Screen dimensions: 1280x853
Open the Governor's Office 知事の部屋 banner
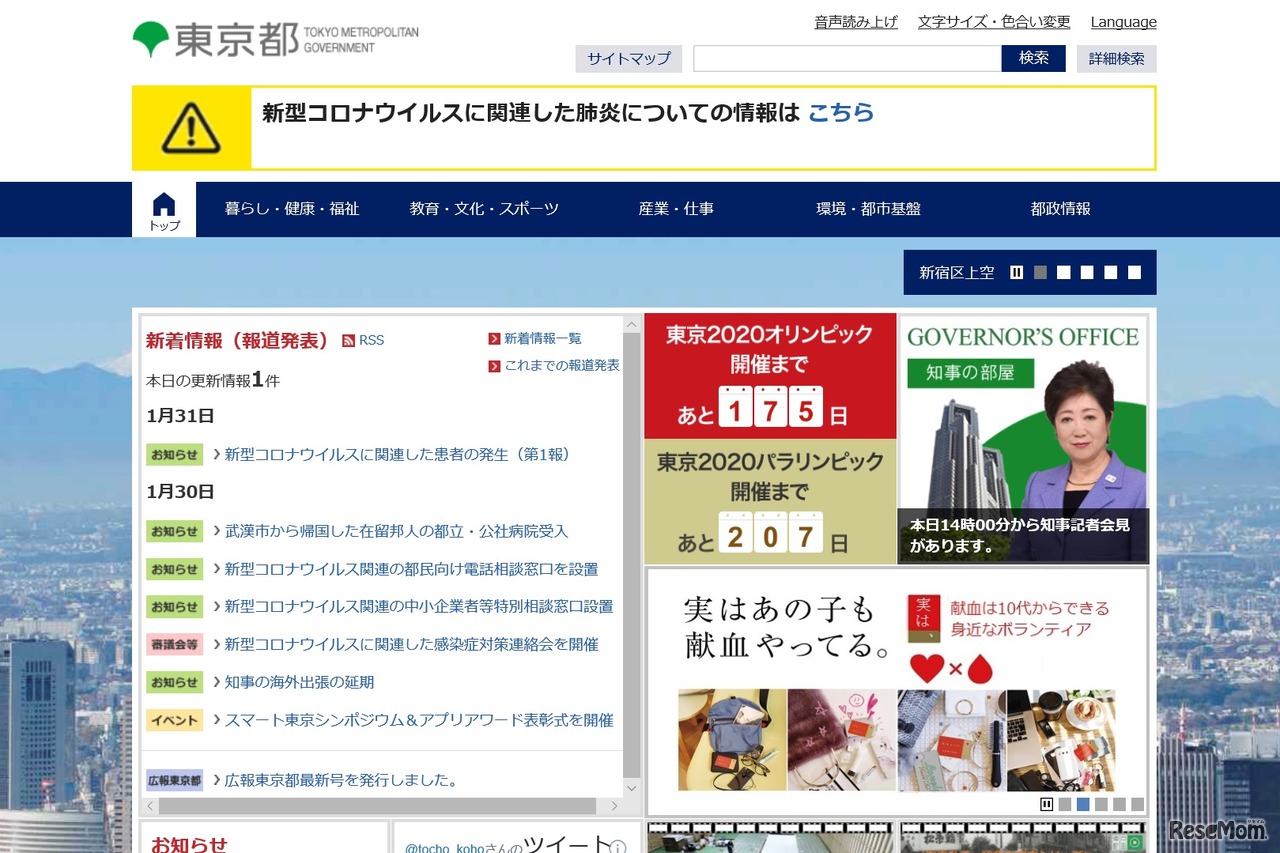(1023, 439)
